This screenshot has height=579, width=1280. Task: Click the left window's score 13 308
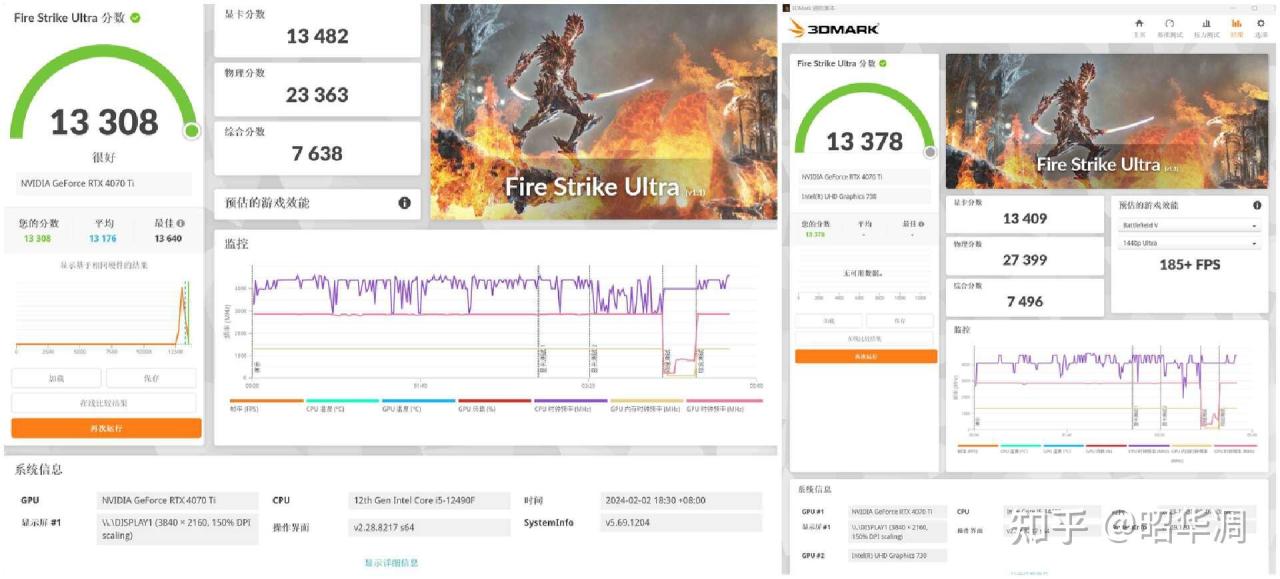pos(104,122)
